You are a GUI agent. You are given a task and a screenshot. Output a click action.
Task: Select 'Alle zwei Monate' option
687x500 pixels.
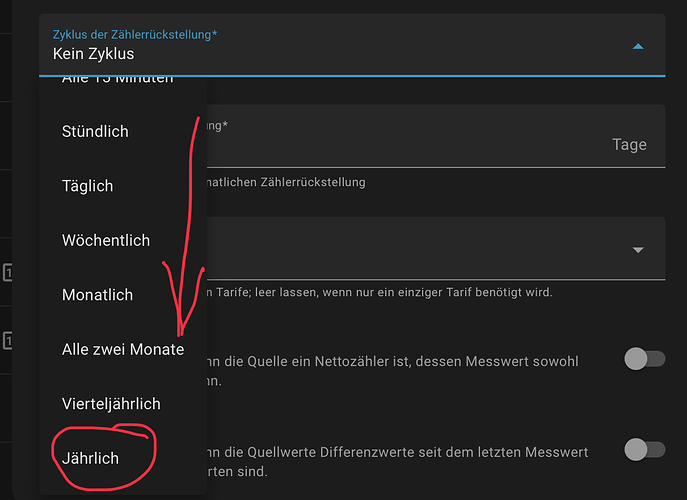tap(122, 349)
